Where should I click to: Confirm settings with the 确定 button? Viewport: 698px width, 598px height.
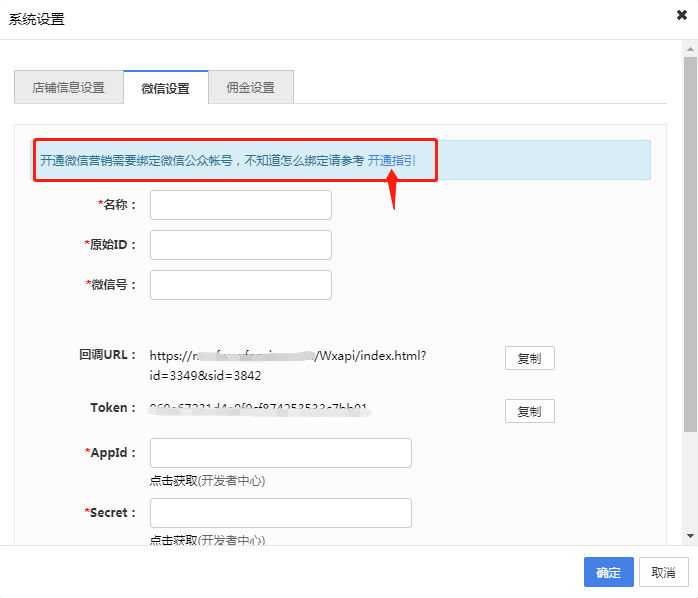608,572
